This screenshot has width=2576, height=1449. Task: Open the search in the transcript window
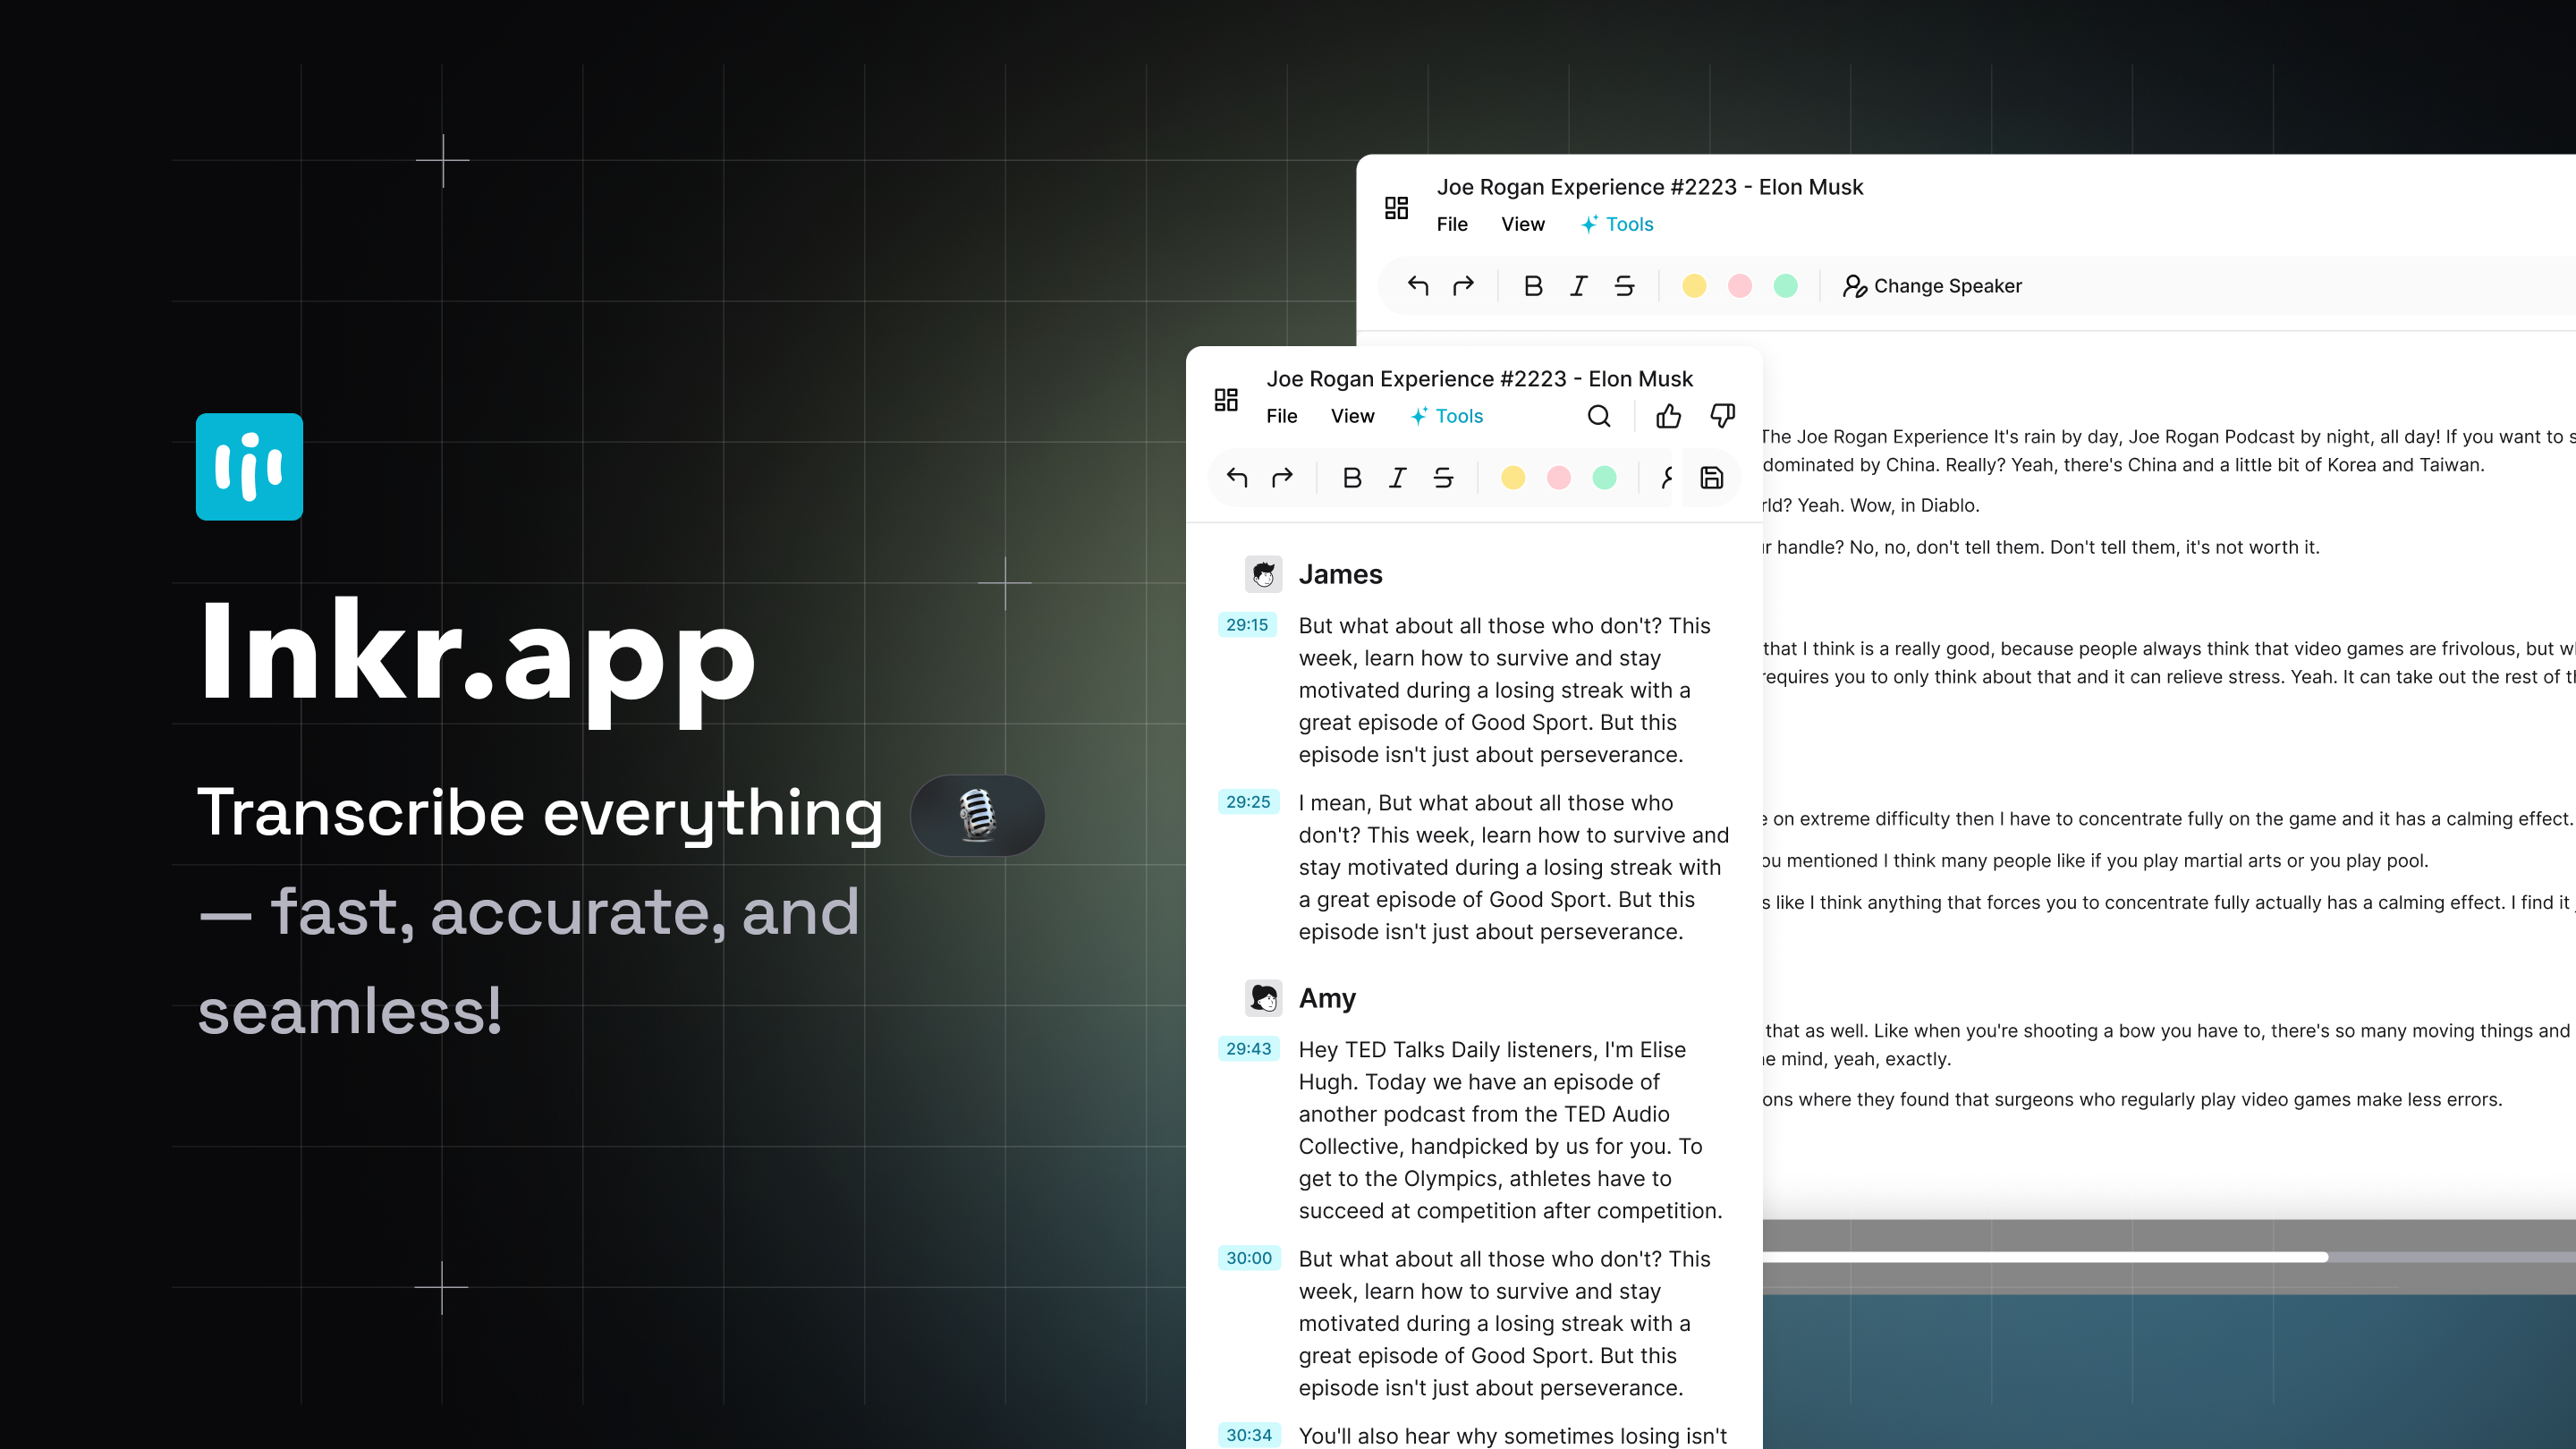click(1599, 416)
